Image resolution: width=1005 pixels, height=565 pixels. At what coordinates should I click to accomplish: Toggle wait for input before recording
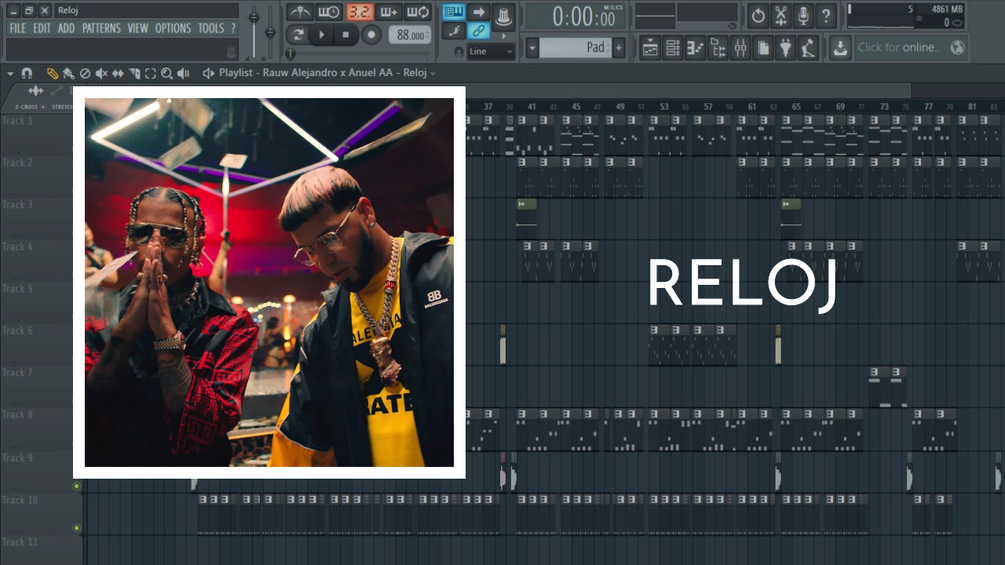point(329,12)
